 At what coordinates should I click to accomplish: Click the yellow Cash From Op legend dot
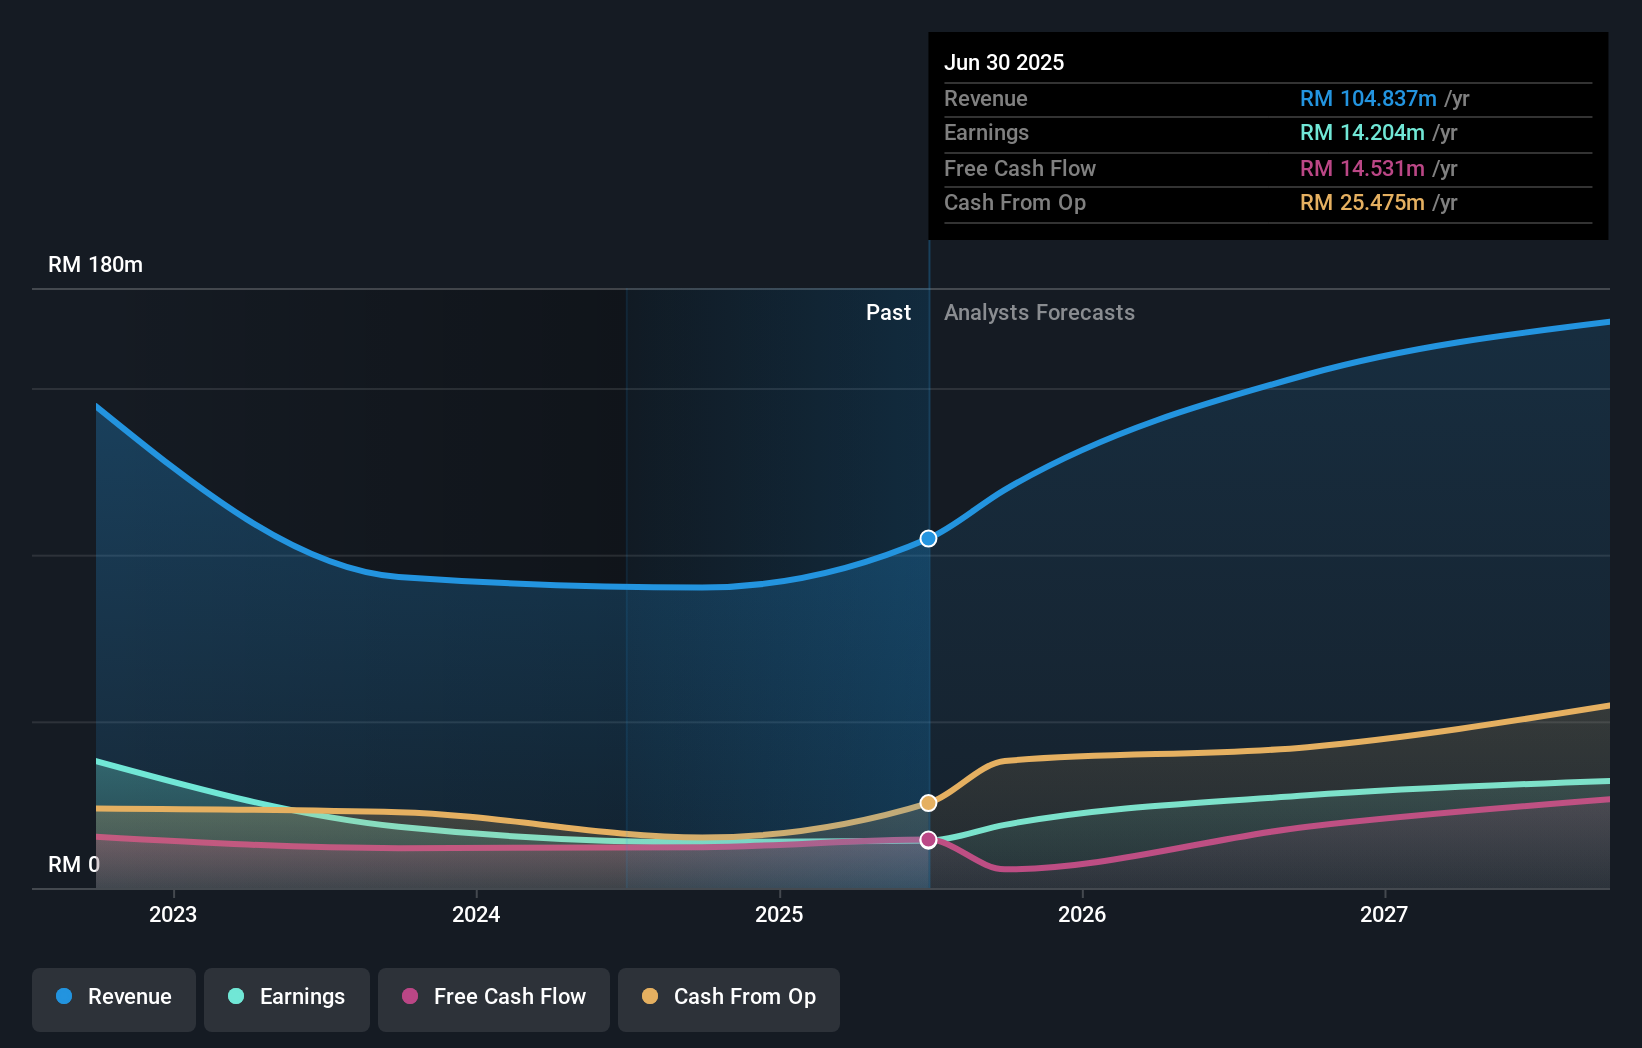click(x=650, y=996)
